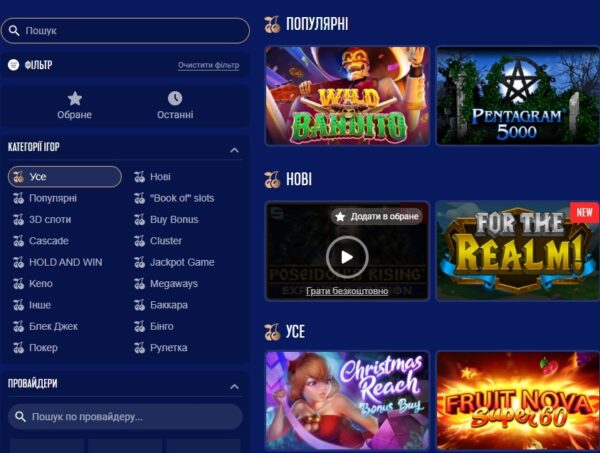Select Cascade category text

49,241
